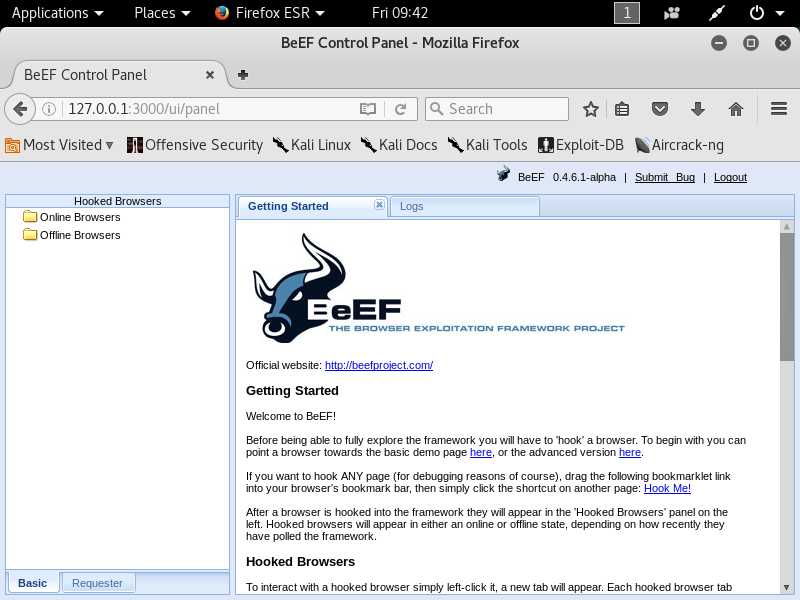This screenshot has width=800, height=600.
Task: Switch to the Requester tab
Action: [x=97, y=583]
